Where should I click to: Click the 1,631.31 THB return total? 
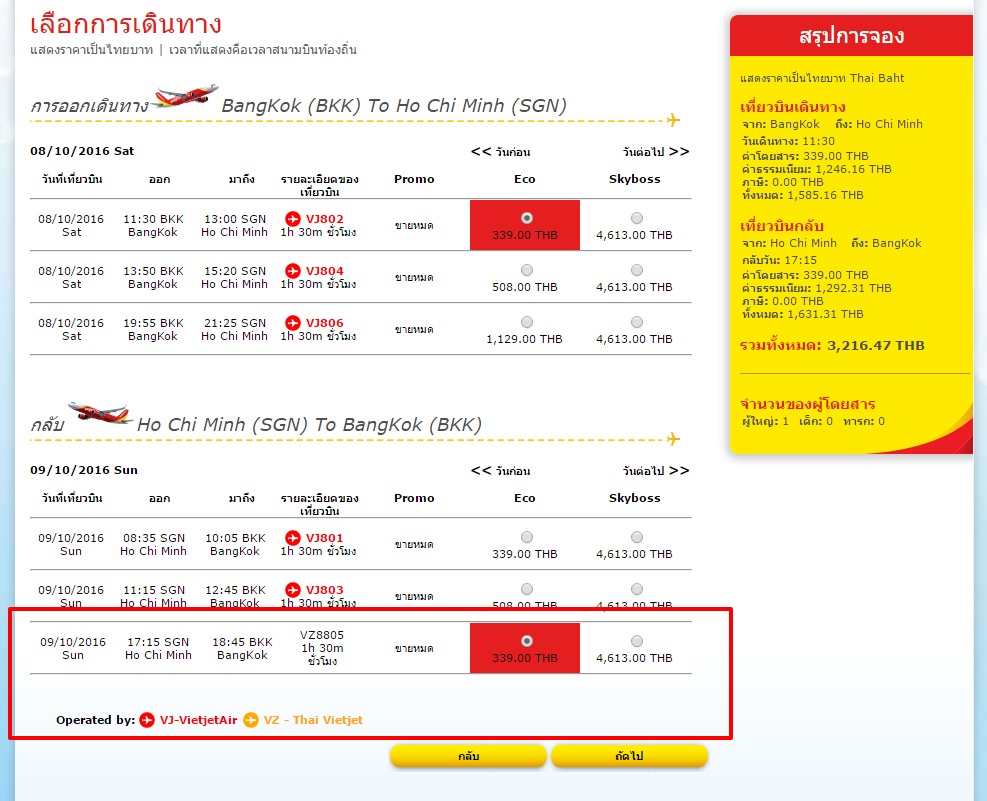(x=825, y=314)
